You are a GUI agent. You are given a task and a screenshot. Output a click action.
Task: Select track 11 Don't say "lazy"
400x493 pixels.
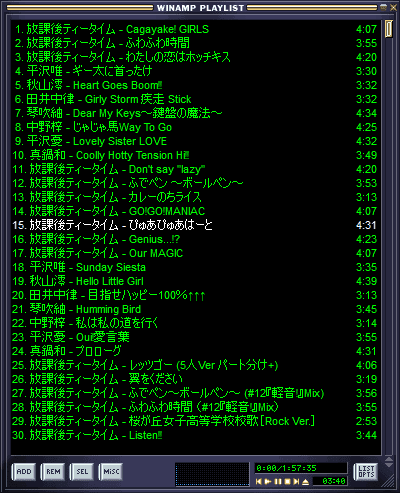click(x=196, y=169)
